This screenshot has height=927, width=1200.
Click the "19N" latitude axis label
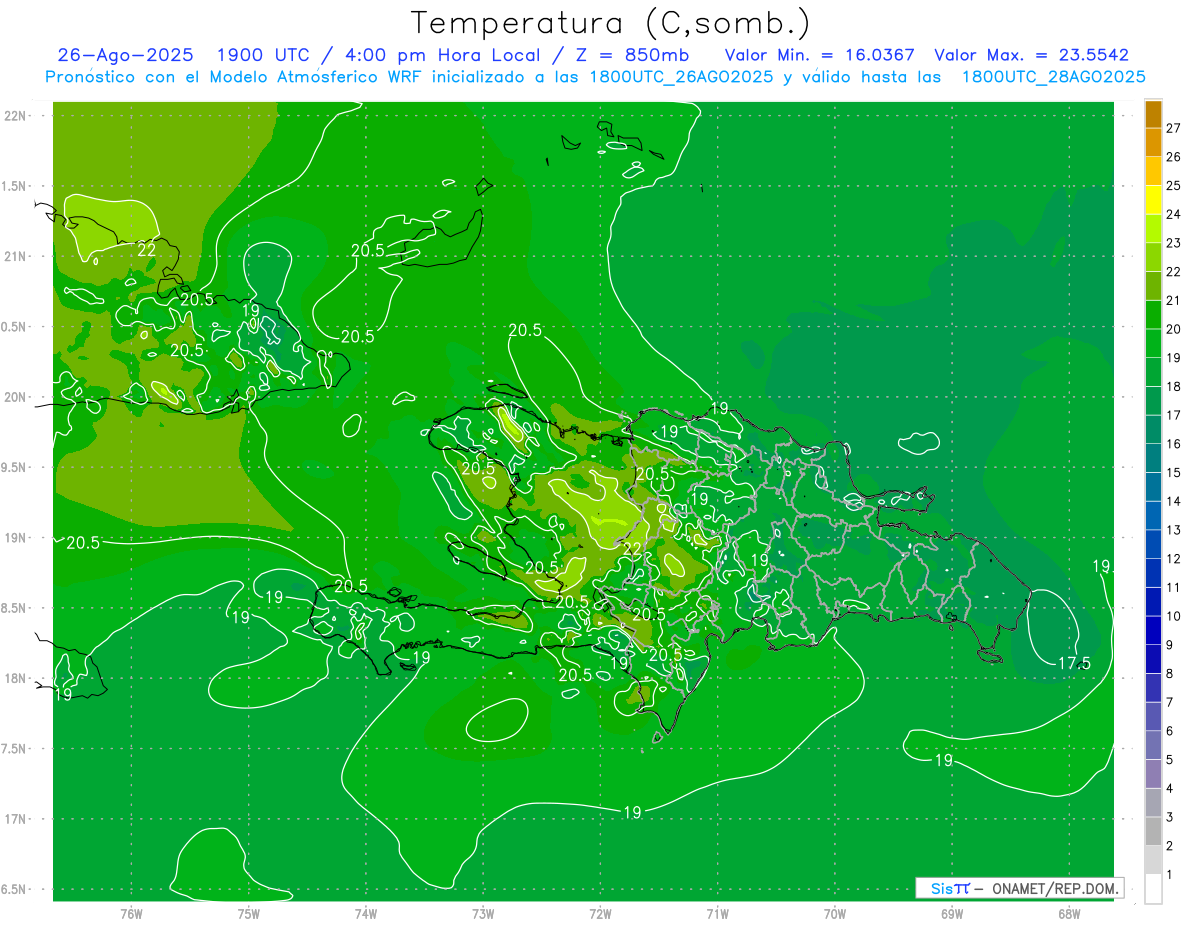point(15,538)
